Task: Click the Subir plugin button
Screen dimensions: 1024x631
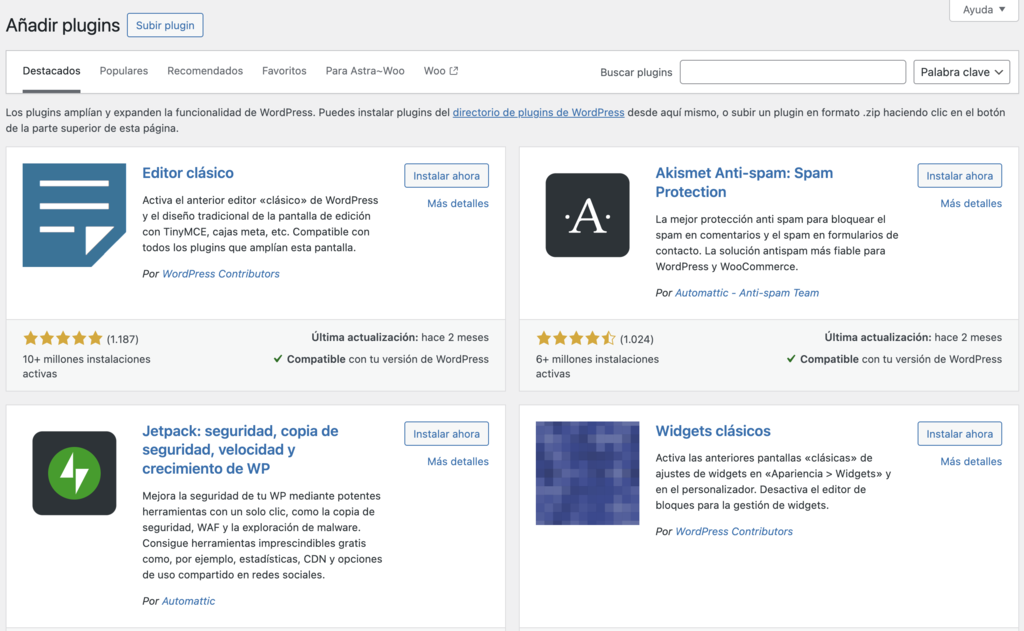Action: point(164,25)
